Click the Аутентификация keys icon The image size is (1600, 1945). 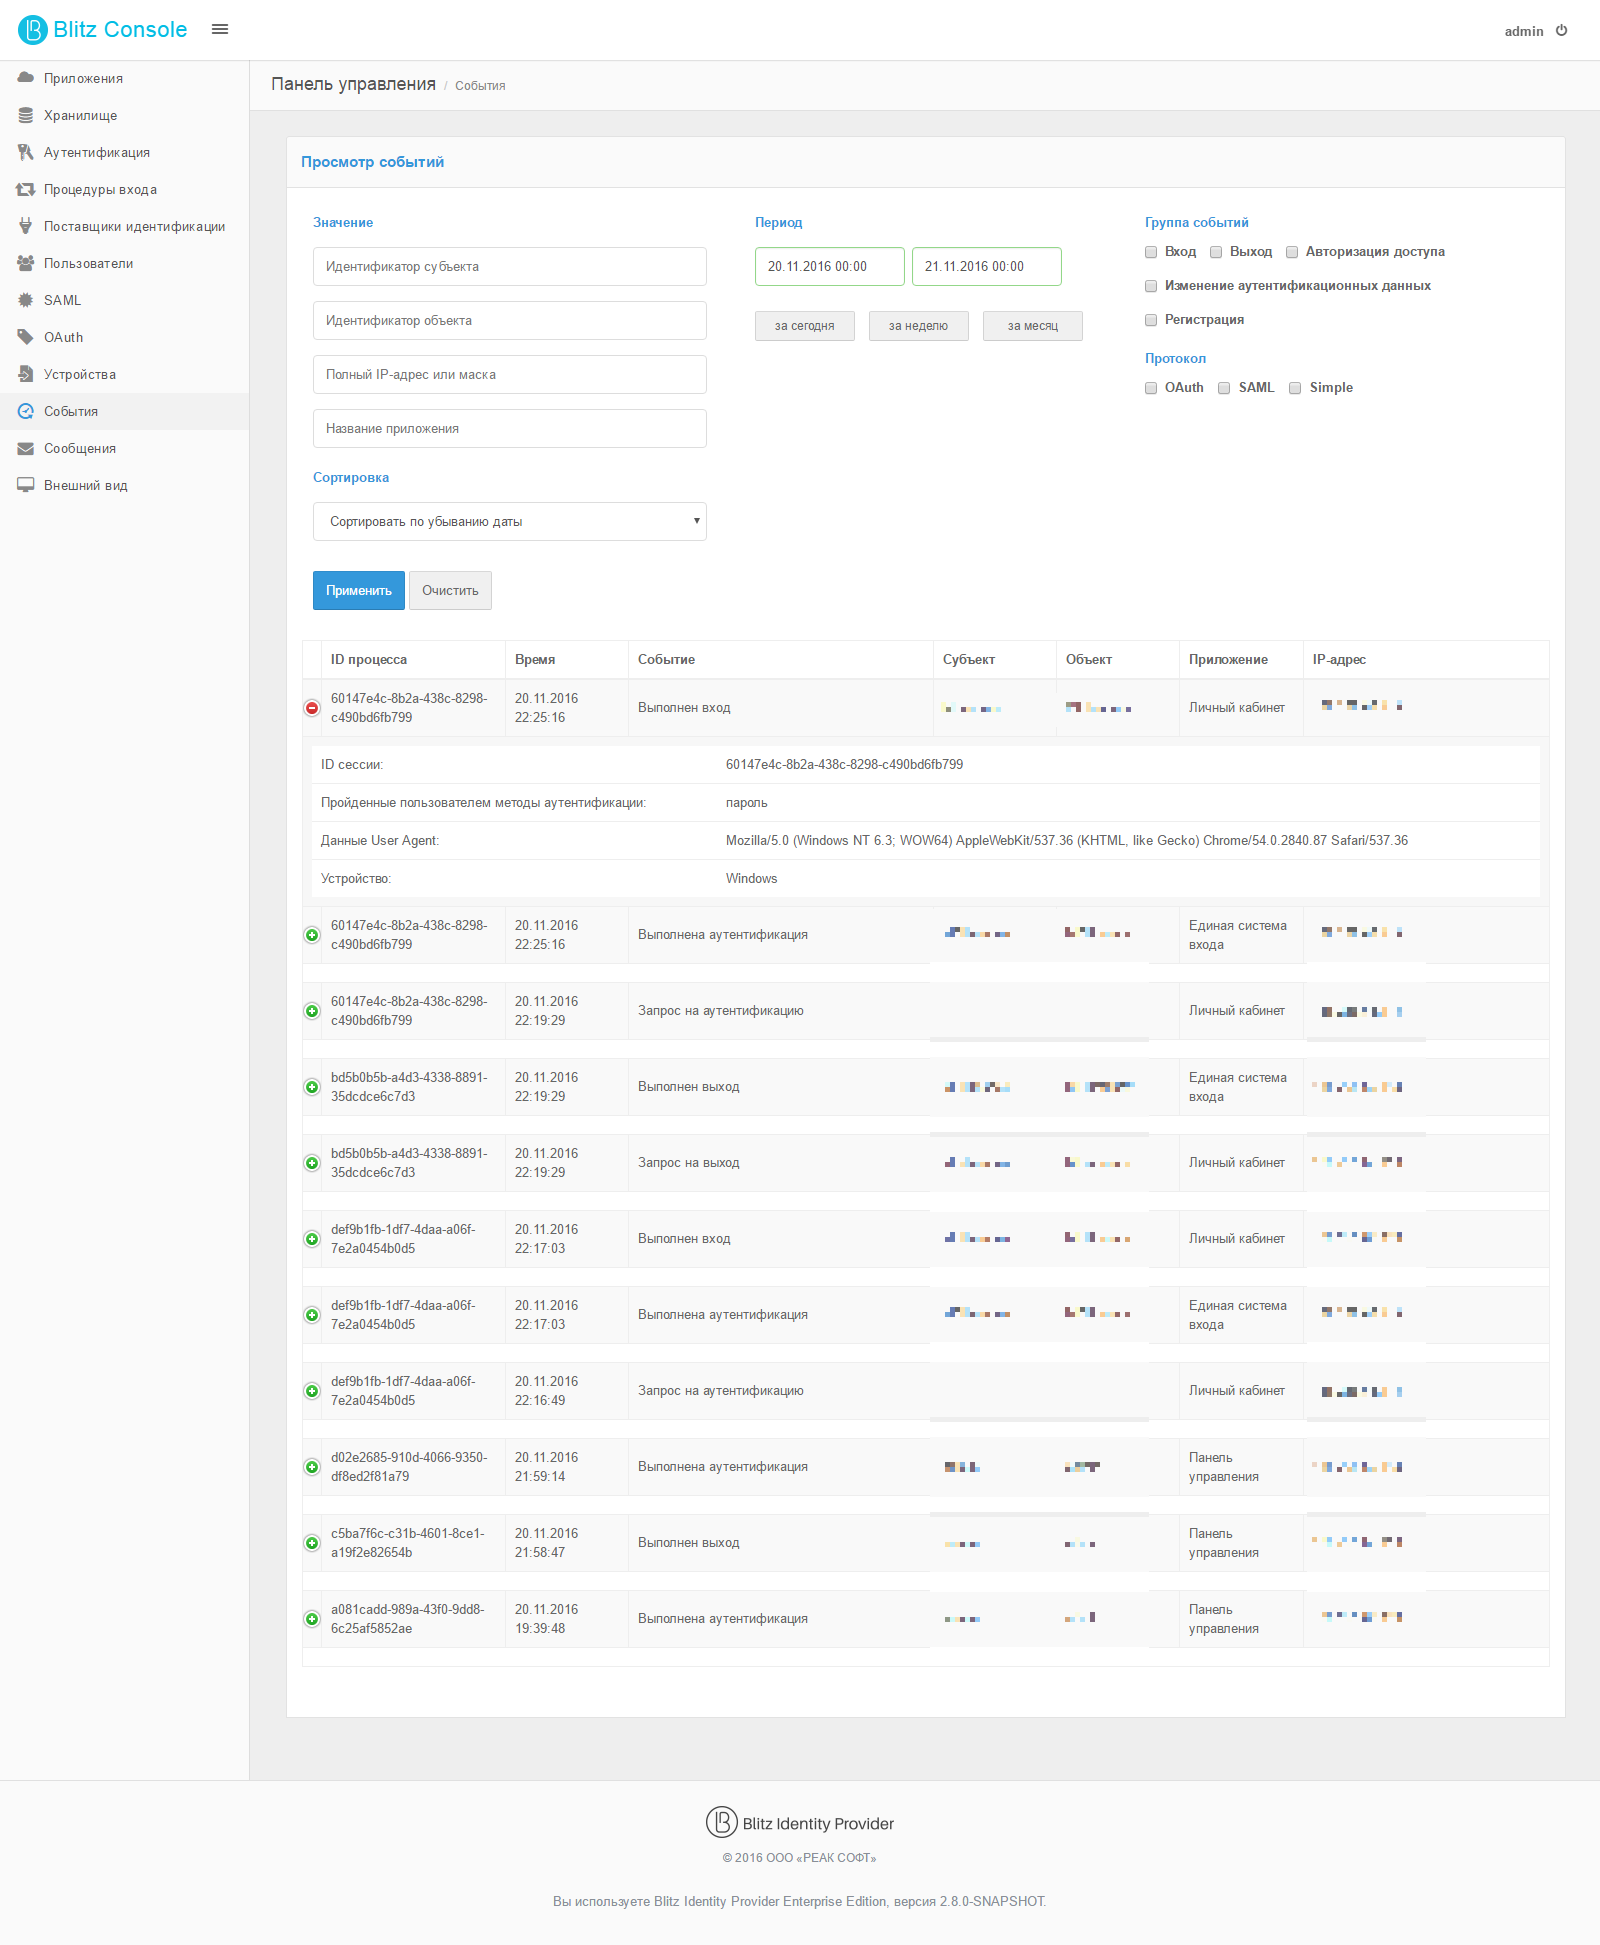(26, 152)
